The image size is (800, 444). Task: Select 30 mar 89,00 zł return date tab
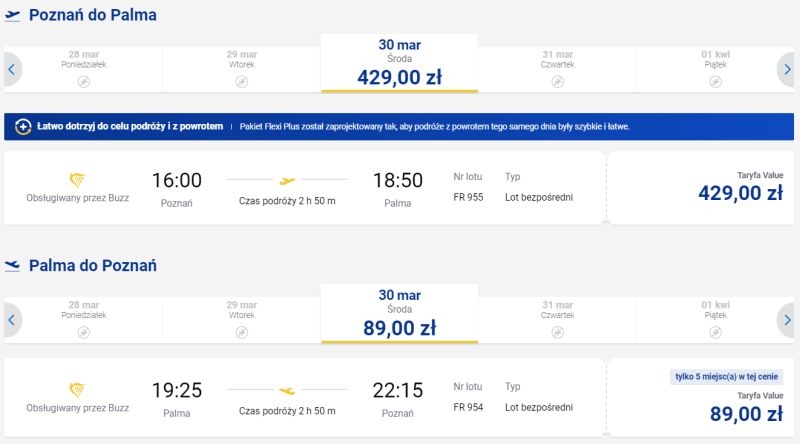398,314
